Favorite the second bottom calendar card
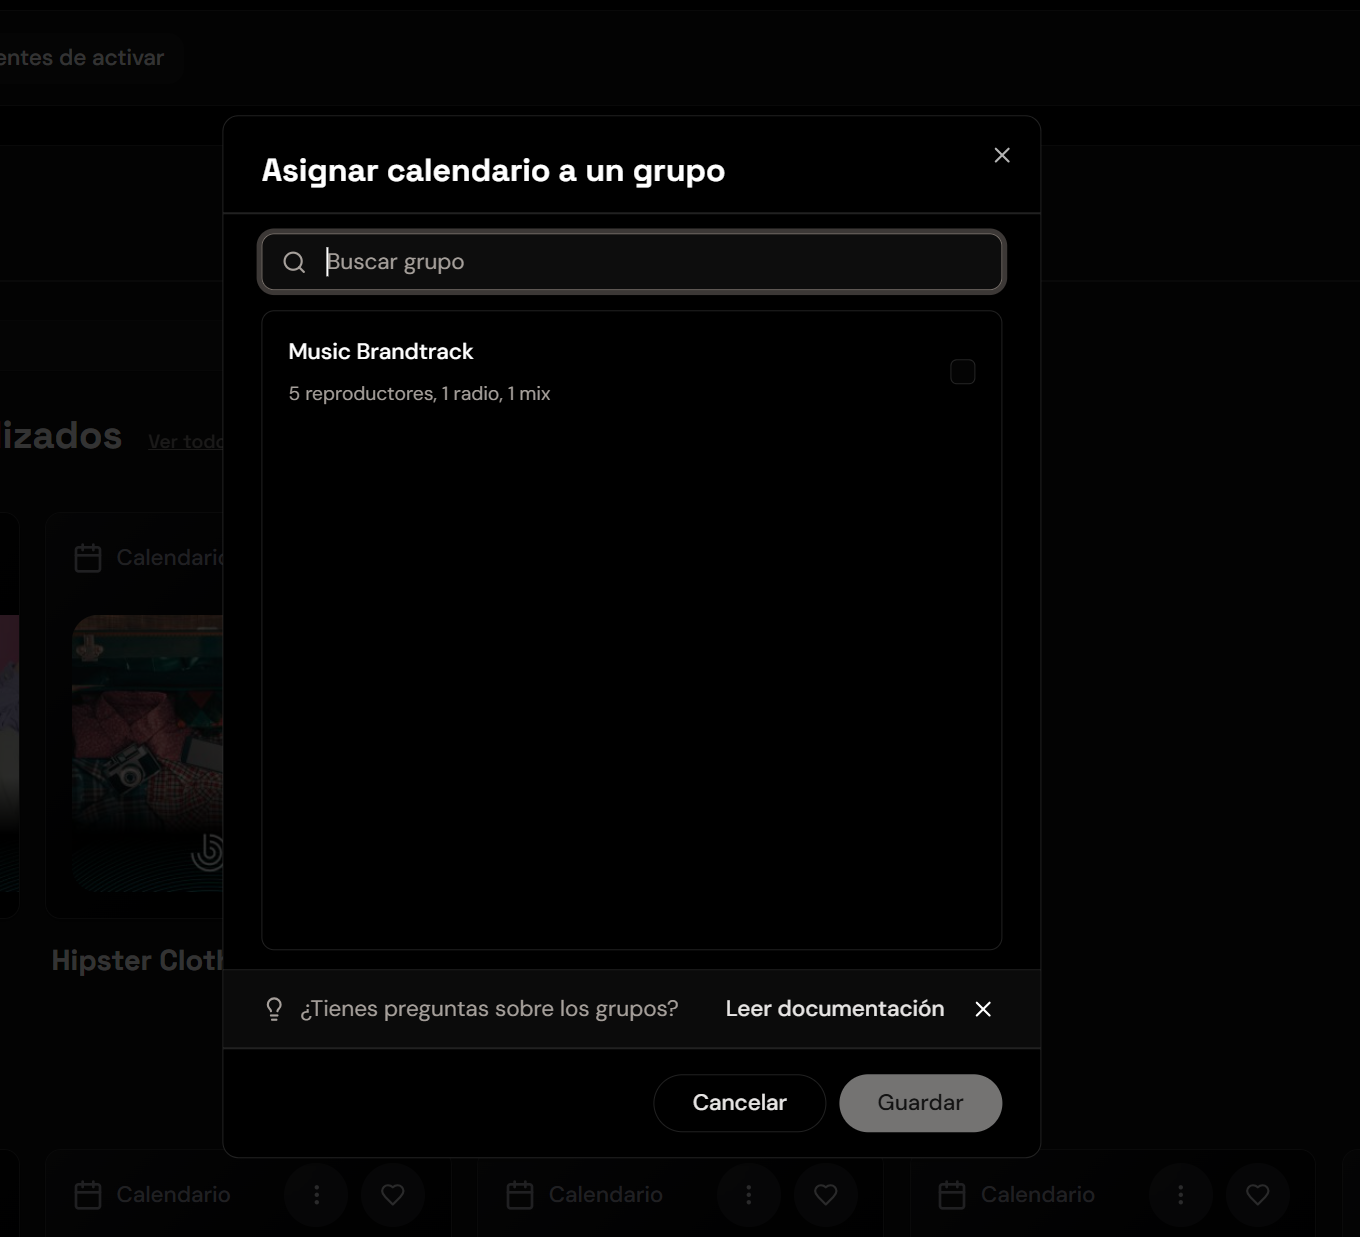The width and height of the screenshot is (1360, 1237). coord(825,1194)
